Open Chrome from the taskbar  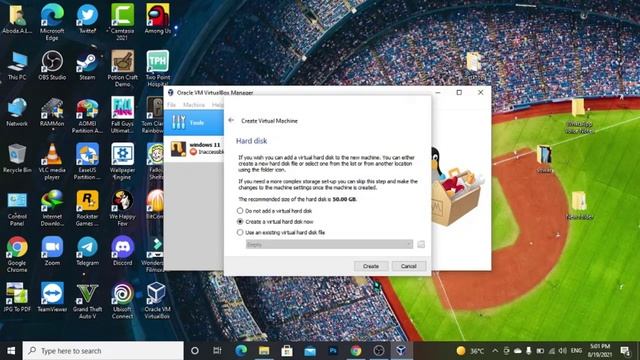click(x=356, y=351)
